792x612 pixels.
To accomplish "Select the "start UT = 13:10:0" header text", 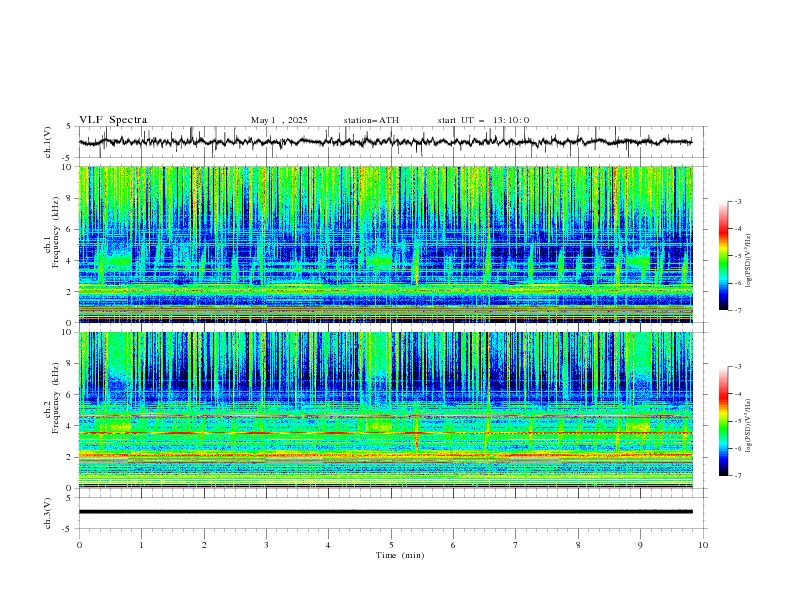I will (x=483, y=120).
